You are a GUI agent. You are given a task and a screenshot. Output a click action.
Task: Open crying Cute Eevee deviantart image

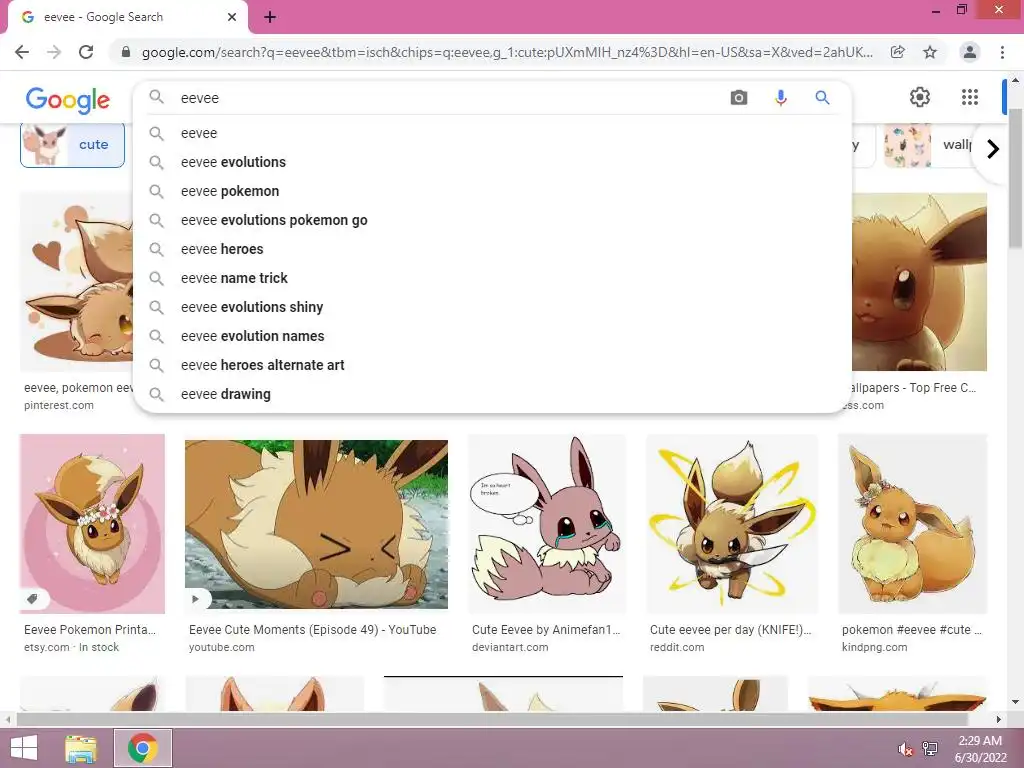point(546,524)
